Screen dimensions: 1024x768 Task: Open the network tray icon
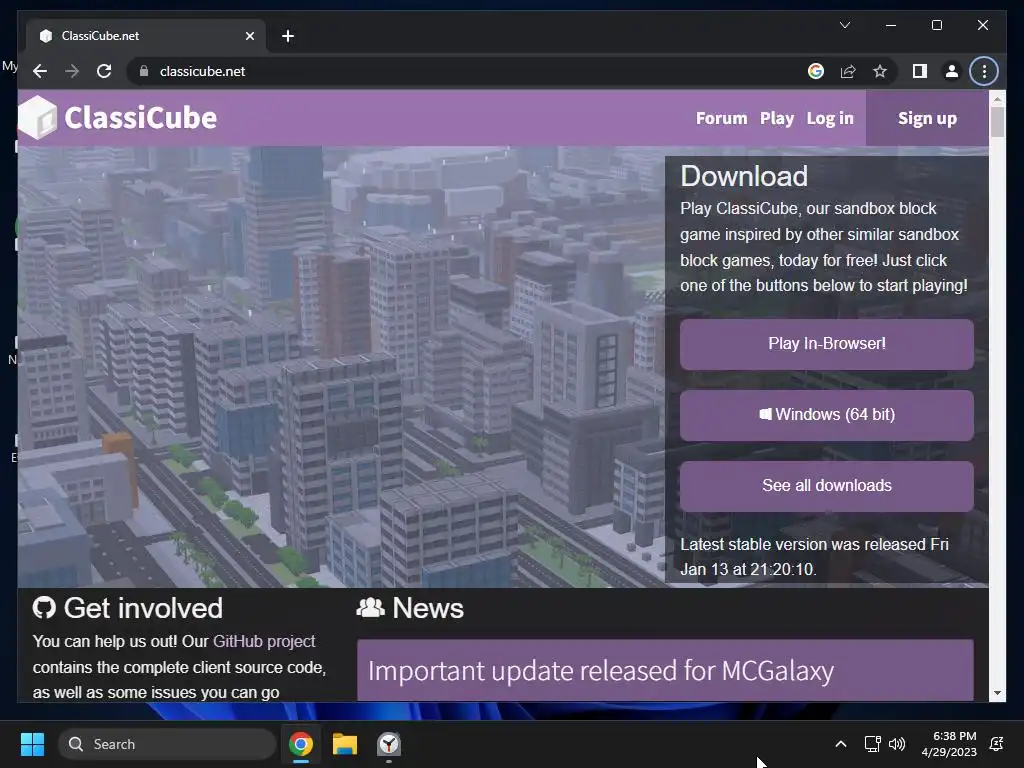coord(872,744)
